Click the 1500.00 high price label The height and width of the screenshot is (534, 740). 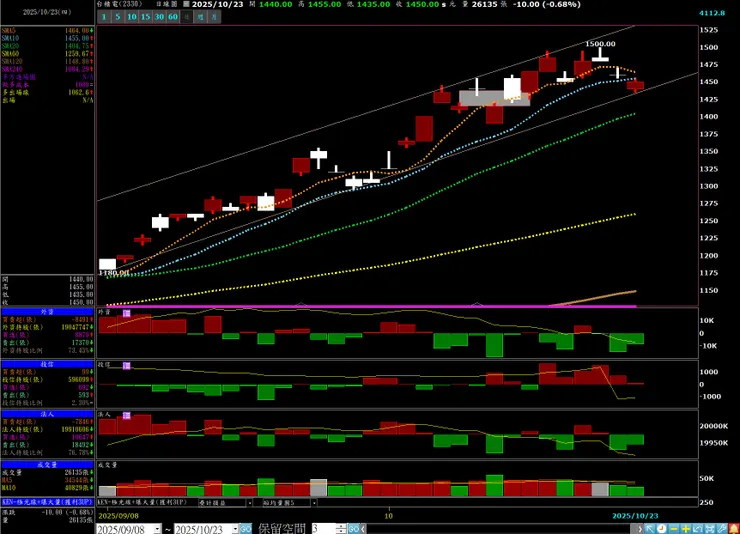(600, 44)
